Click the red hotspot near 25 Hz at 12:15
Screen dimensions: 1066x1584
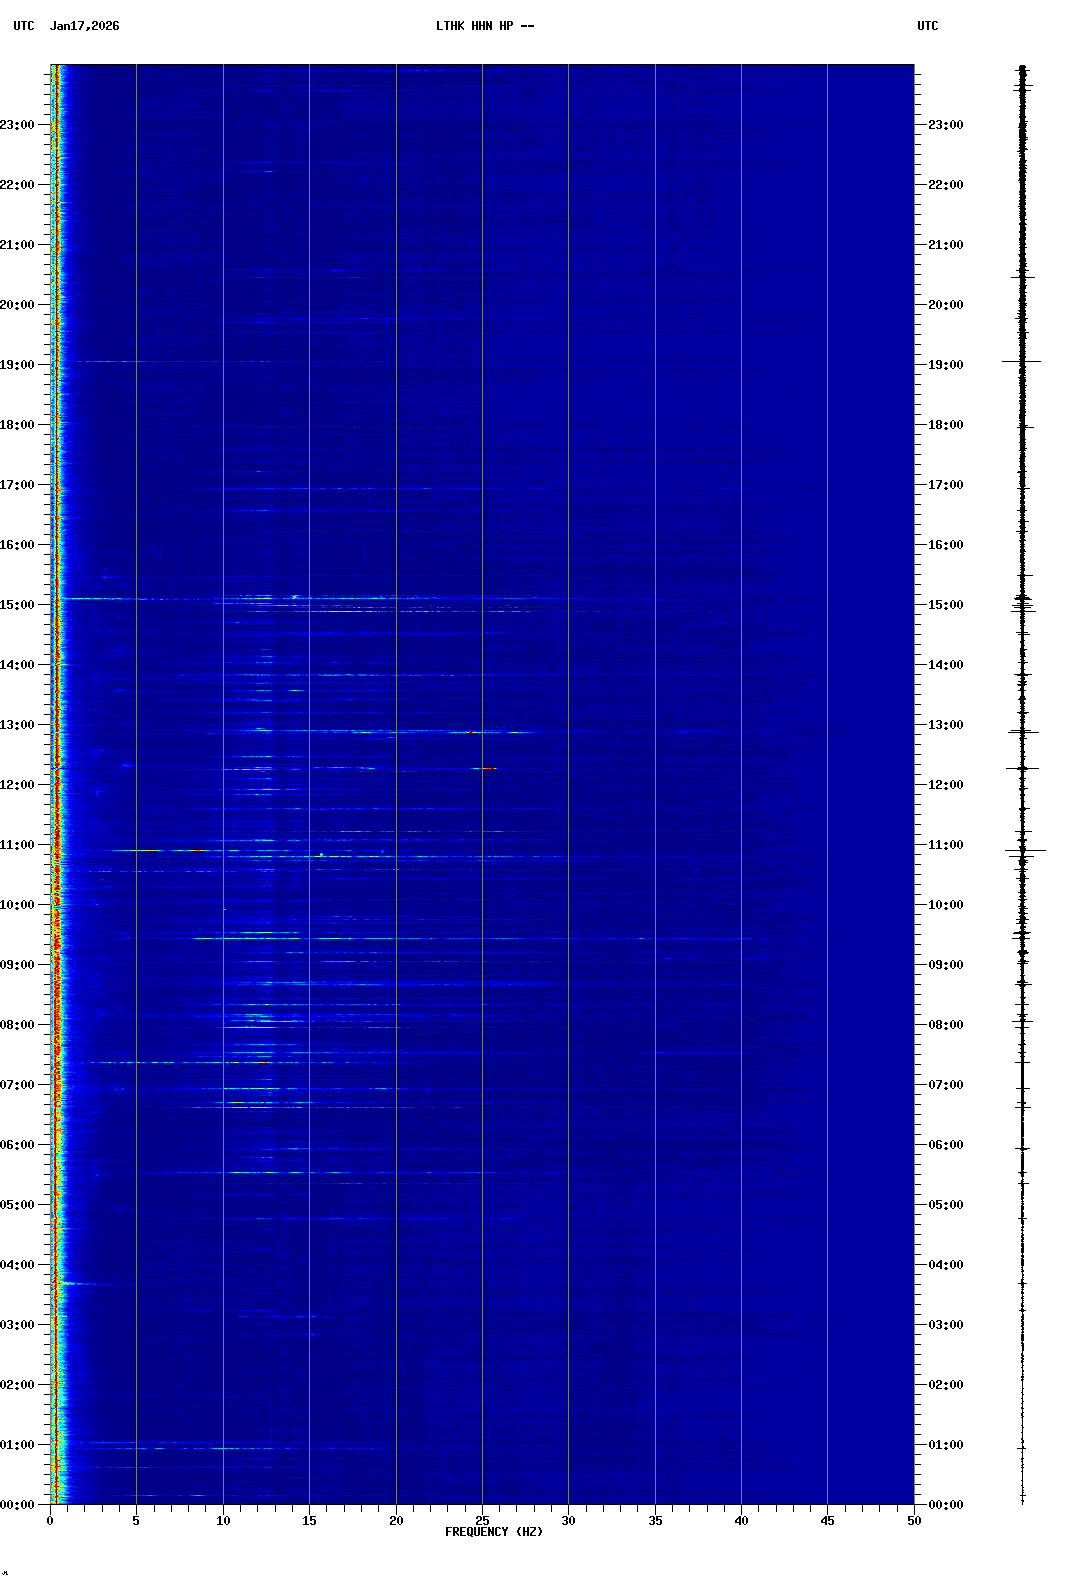point(487,768)
